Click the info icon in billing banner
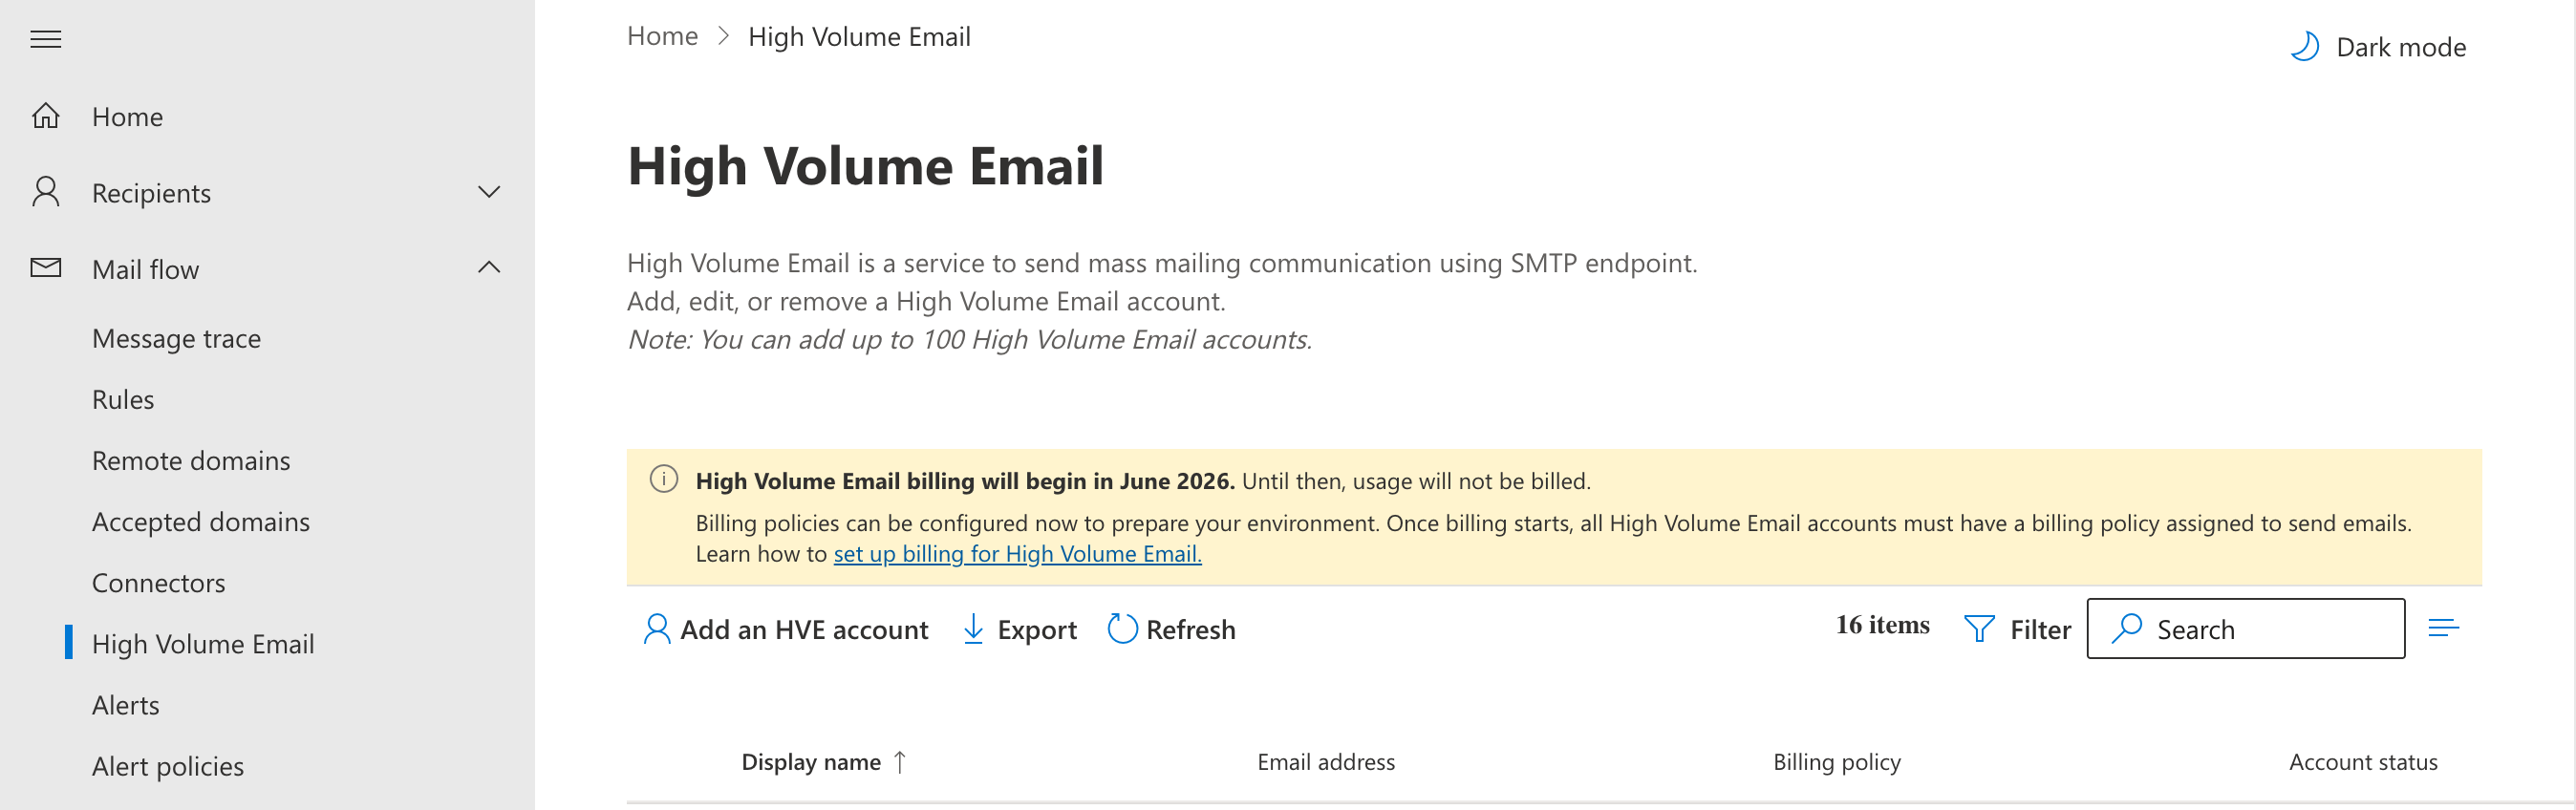The width and height of the screenshot is (2576, 810). pos(664,479)
